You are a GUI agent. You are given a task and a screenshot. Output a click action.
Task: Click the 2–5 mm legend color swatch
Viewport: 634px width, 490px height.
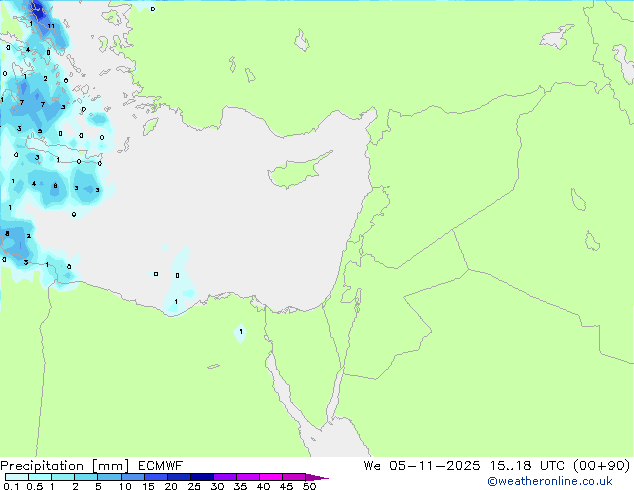tap(86, 477)
